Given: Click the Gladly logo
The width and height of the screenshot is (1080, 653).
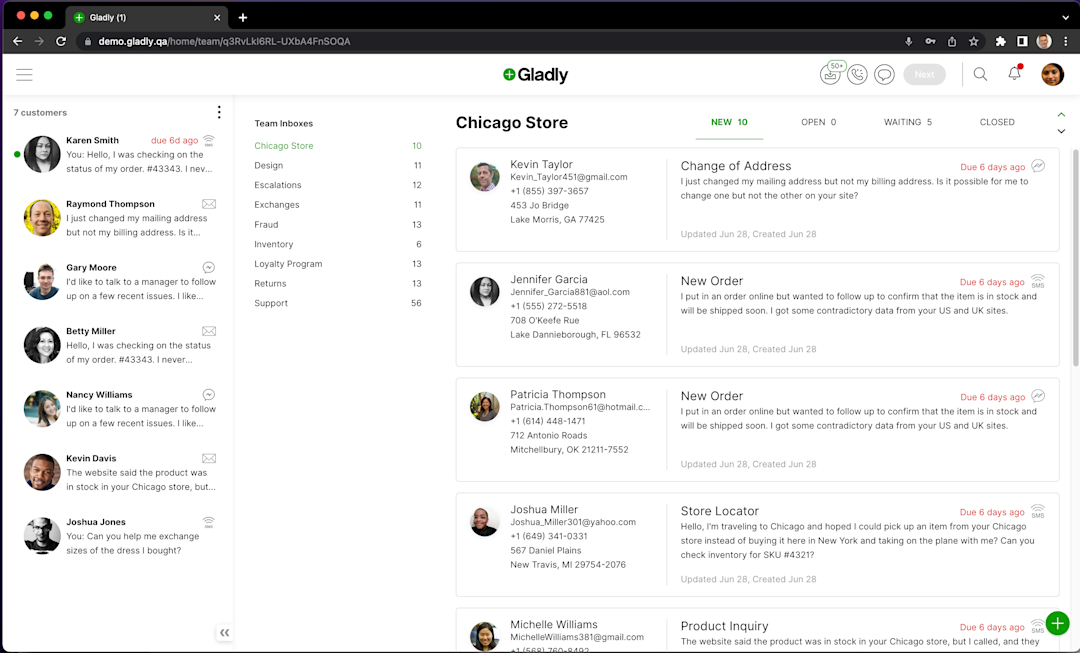Looking at the screenshot, I should click(x=536, y=74).
